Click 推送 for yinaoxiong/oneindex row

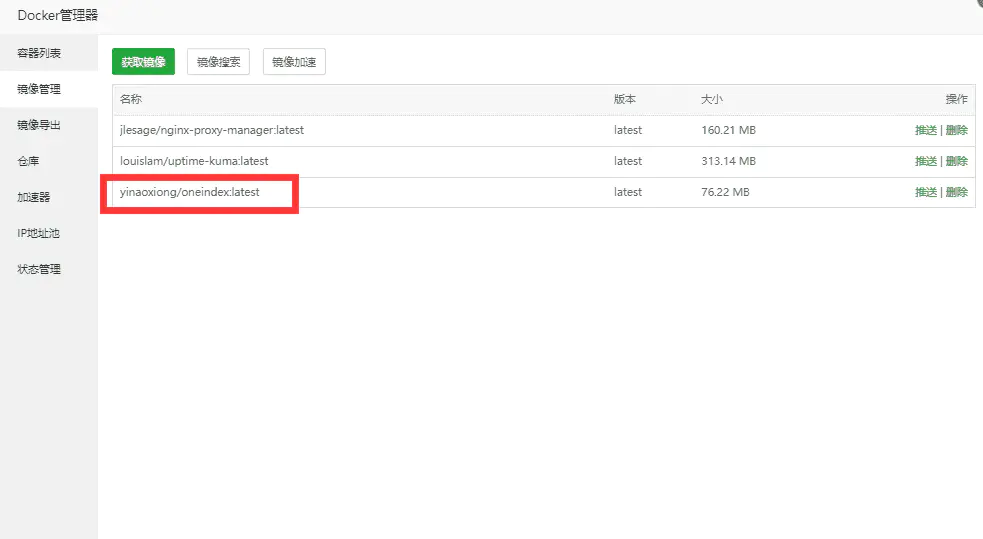click(x=926, y=192)
